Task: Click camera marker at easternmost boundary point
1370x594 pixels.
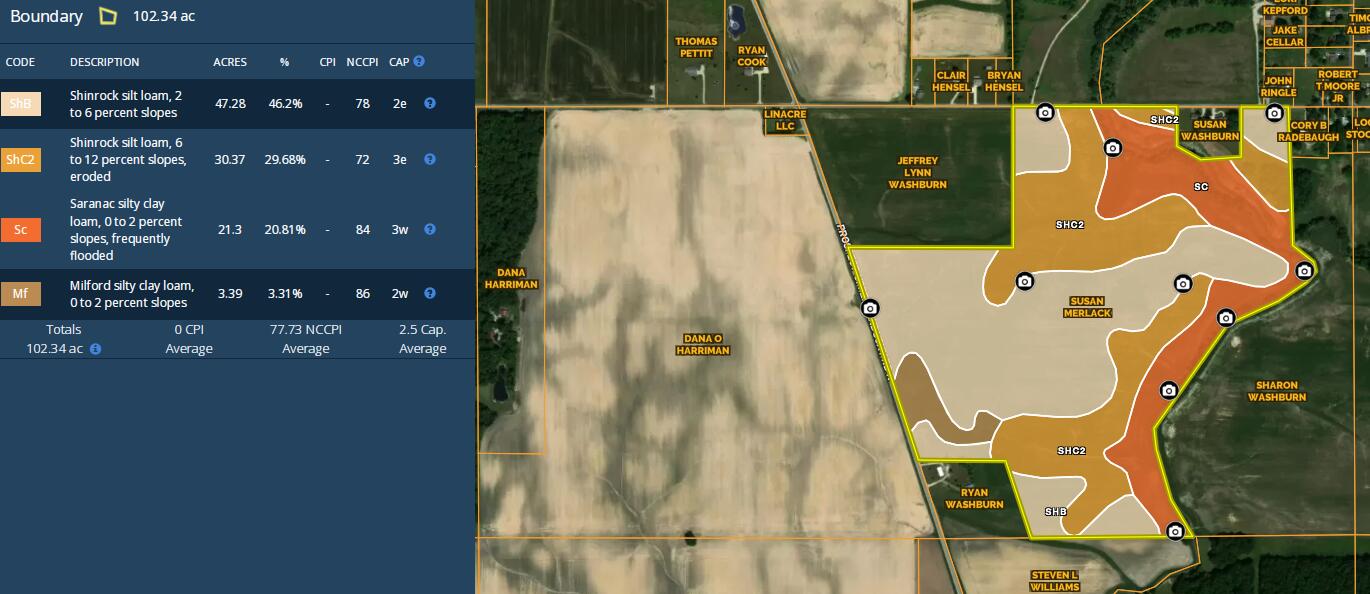Action: pyautogui.click(x=1304, y=270)
